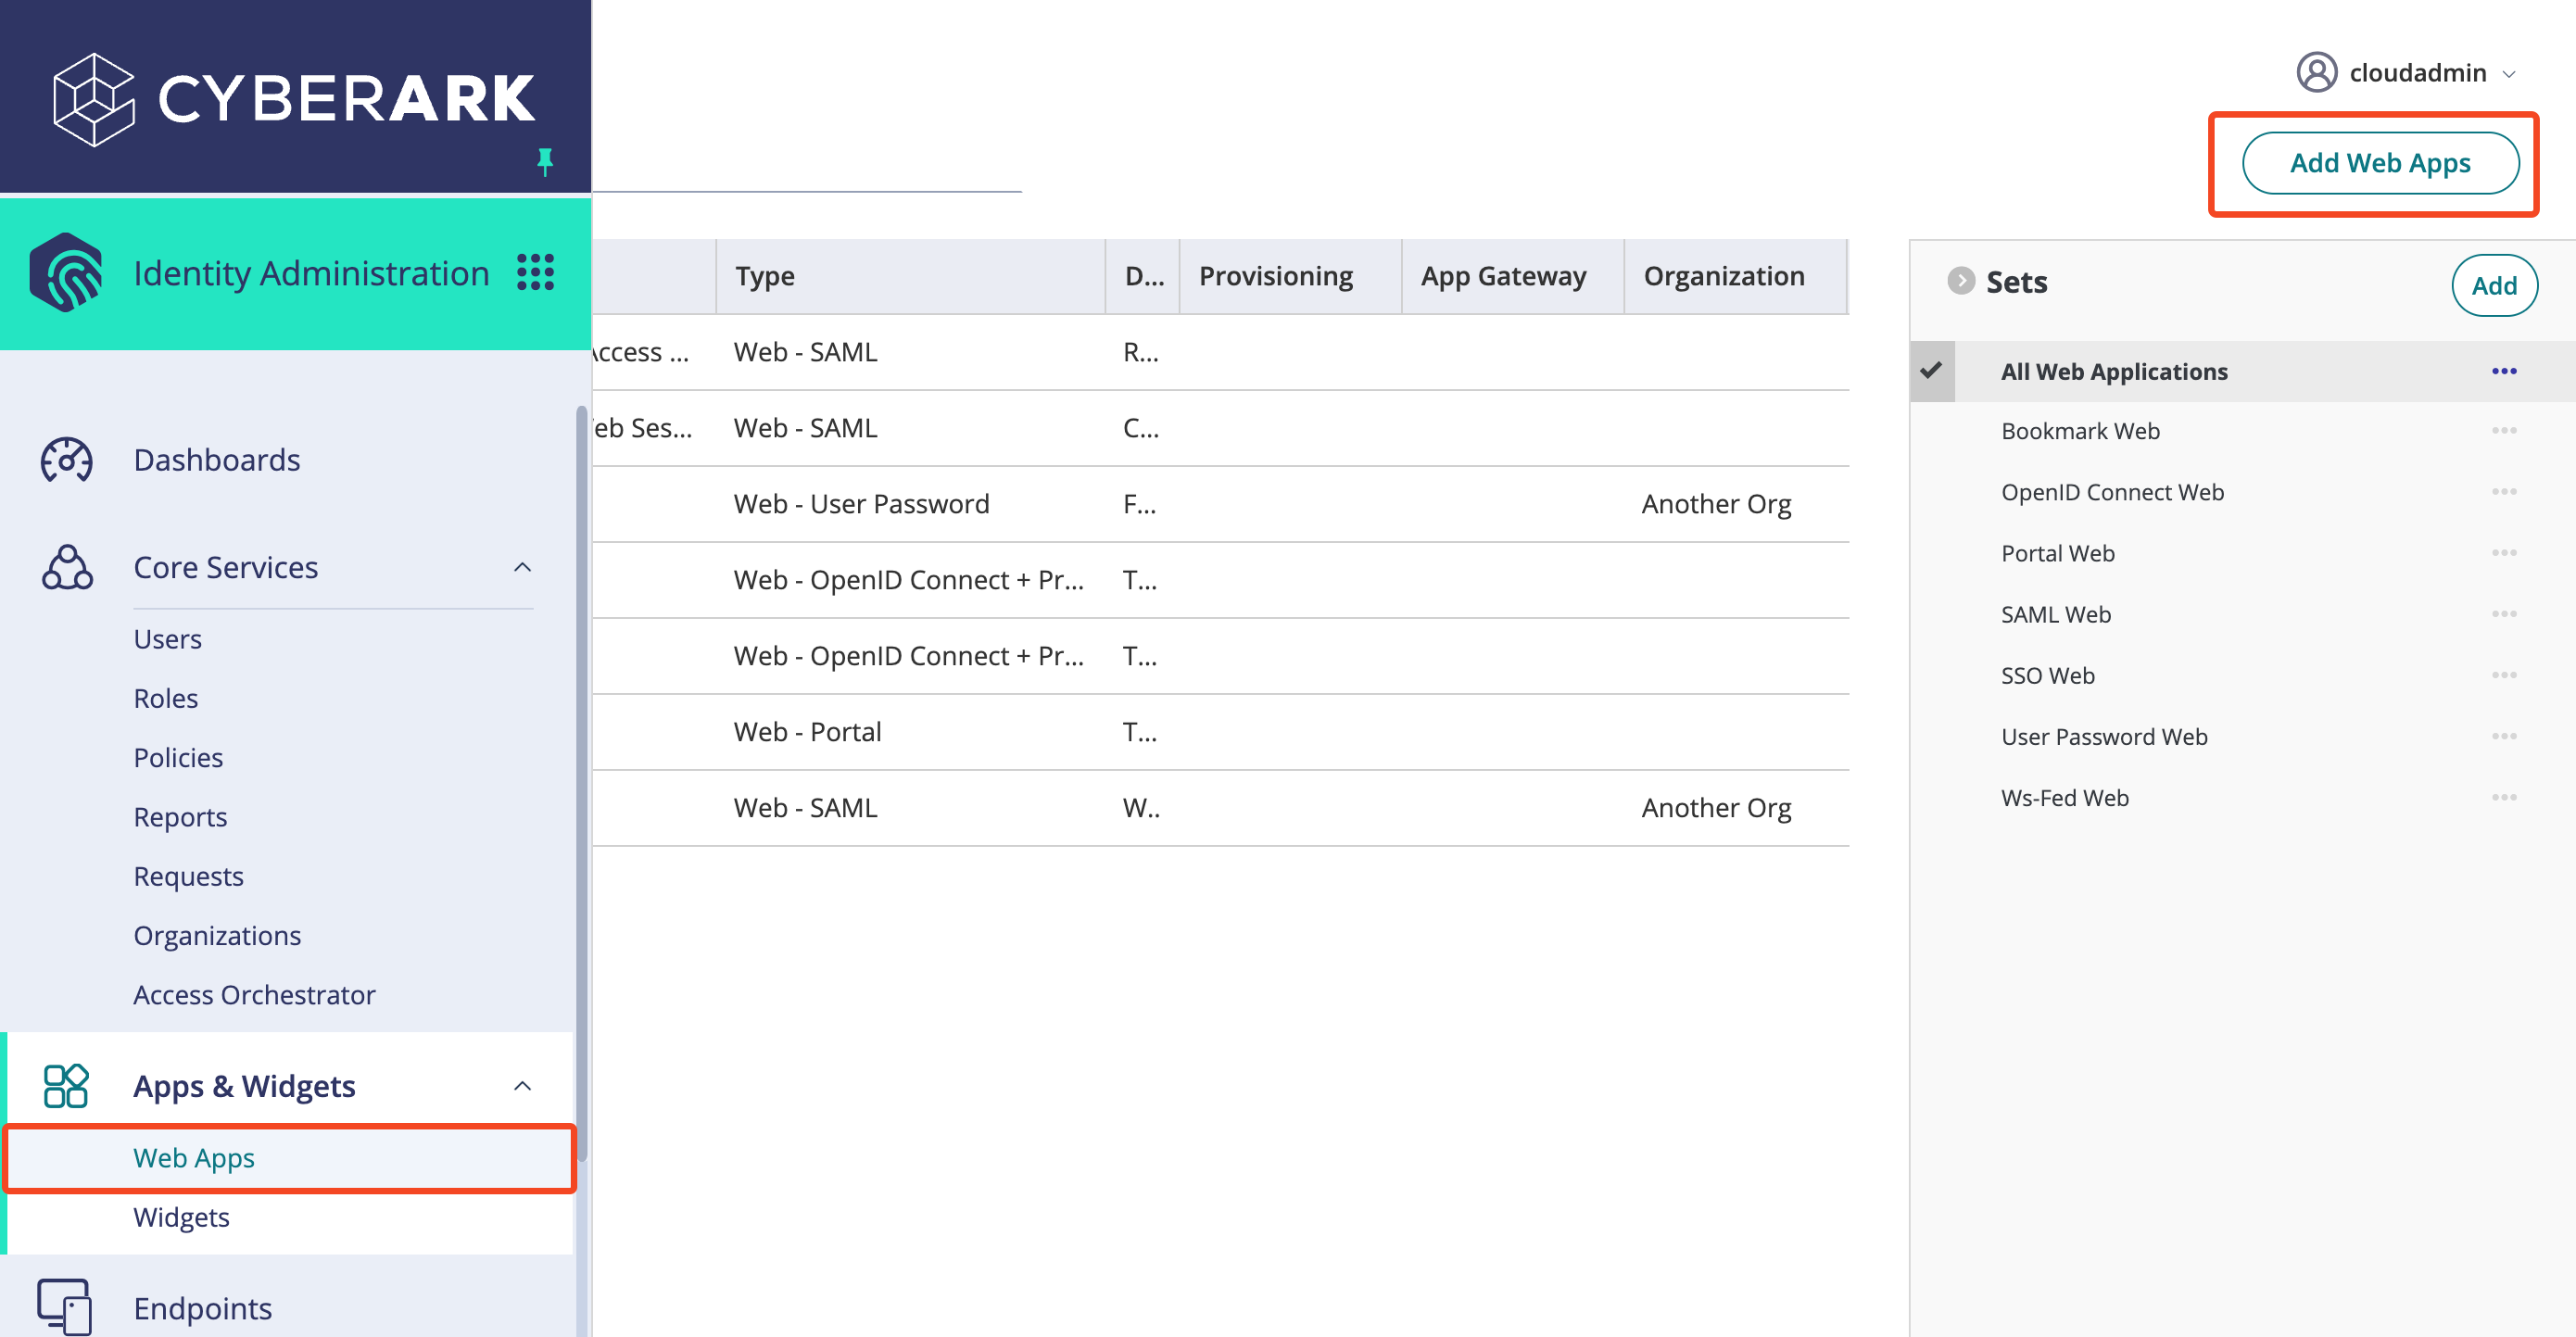
Task: Click the Add Web Apps button
Action: tap(2380, 162)
